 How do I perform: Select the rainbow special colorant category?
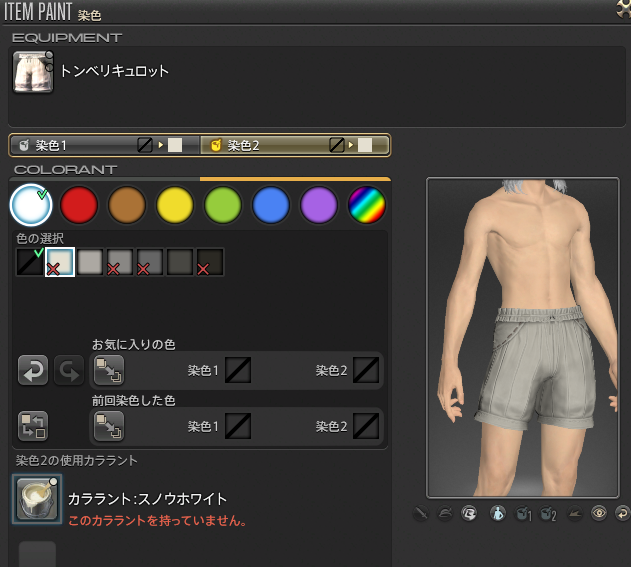click(x=366, y=205)
